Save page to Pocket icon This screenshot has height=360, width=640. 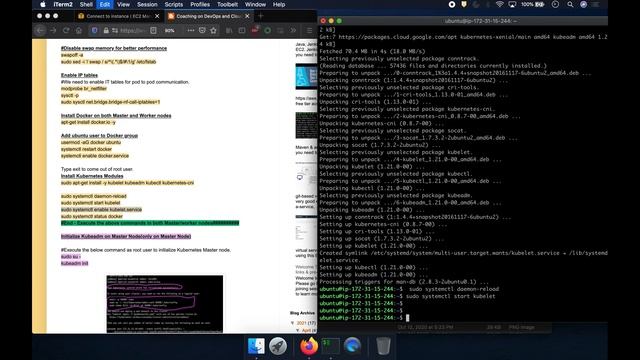202,30
